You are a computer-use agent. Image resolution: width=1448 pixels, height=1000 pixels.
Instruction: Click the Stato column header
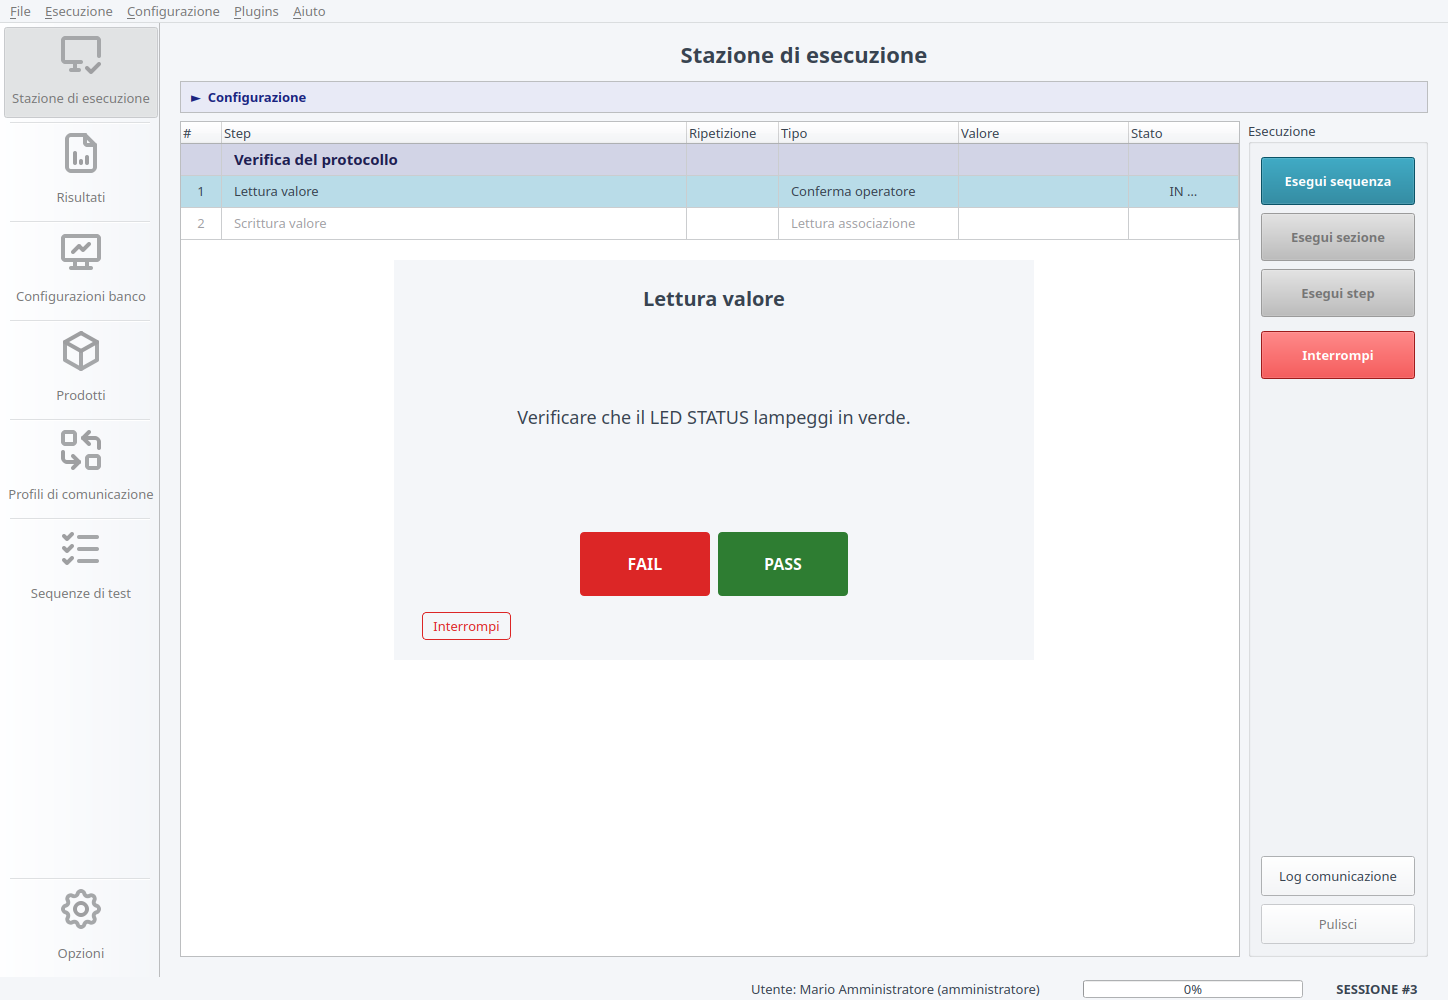point(1184,133)
